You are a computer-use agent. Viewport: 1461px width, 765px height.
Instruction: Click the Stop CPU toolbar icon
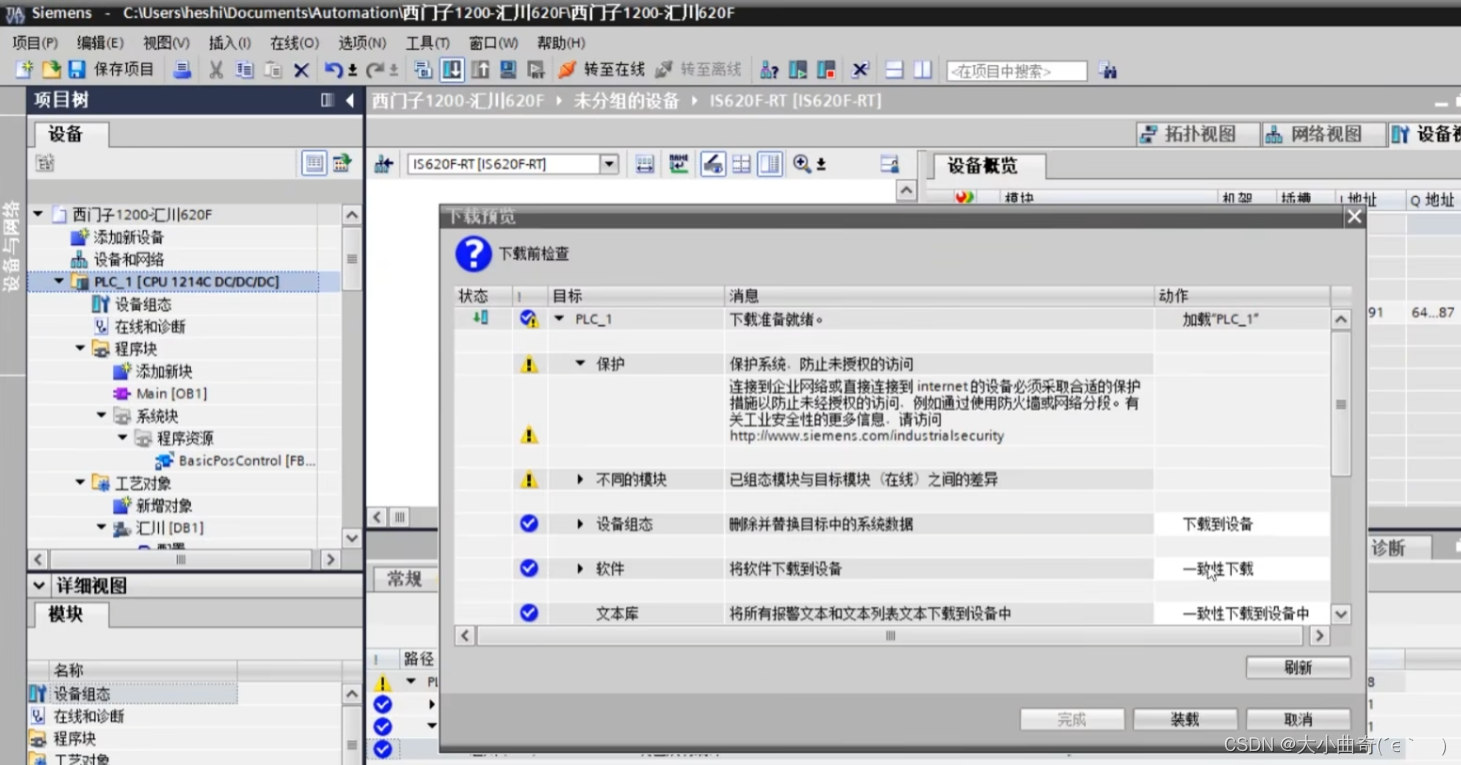pos(826,70)
